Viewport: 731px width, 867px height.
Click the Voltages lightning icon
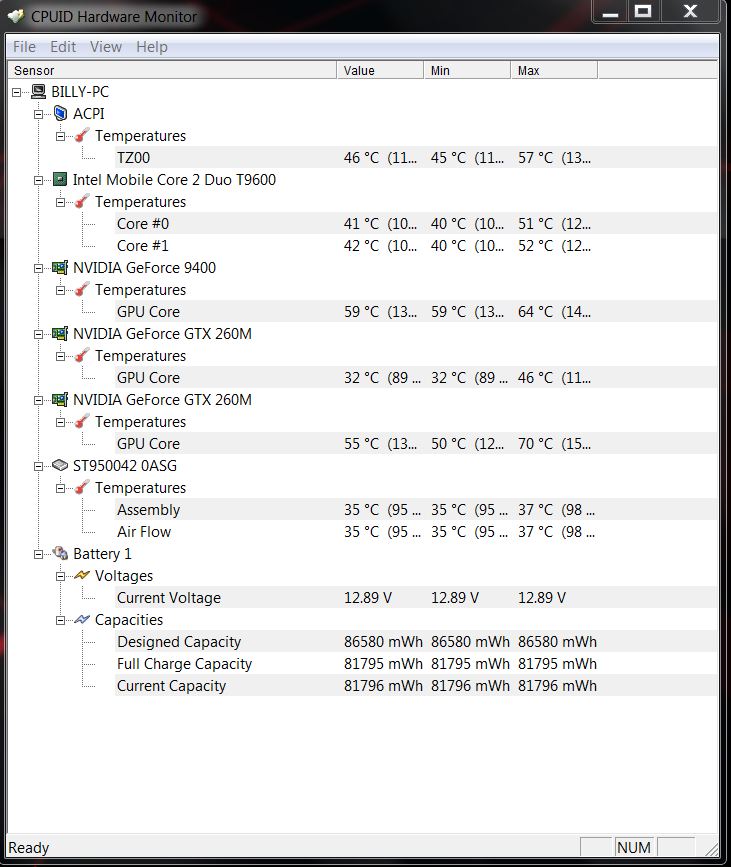coord(82,576)
